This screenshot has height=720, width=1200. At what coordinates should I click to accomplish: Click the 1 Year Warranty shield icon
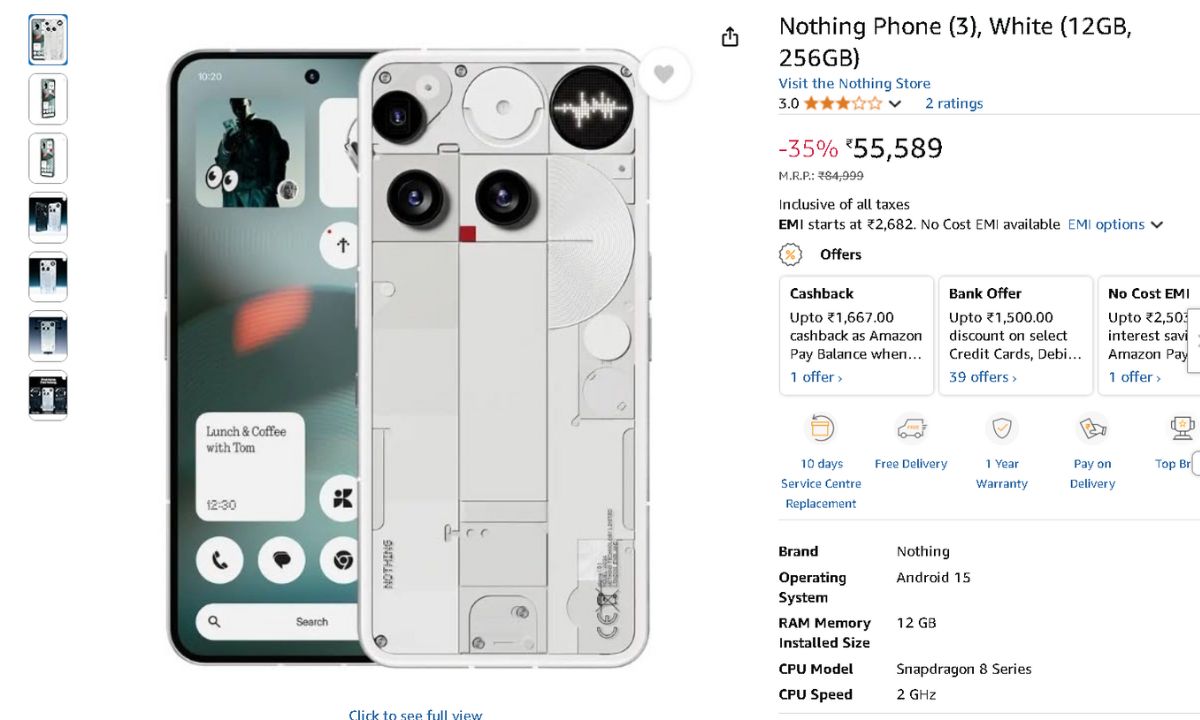tap(1001, 429)
